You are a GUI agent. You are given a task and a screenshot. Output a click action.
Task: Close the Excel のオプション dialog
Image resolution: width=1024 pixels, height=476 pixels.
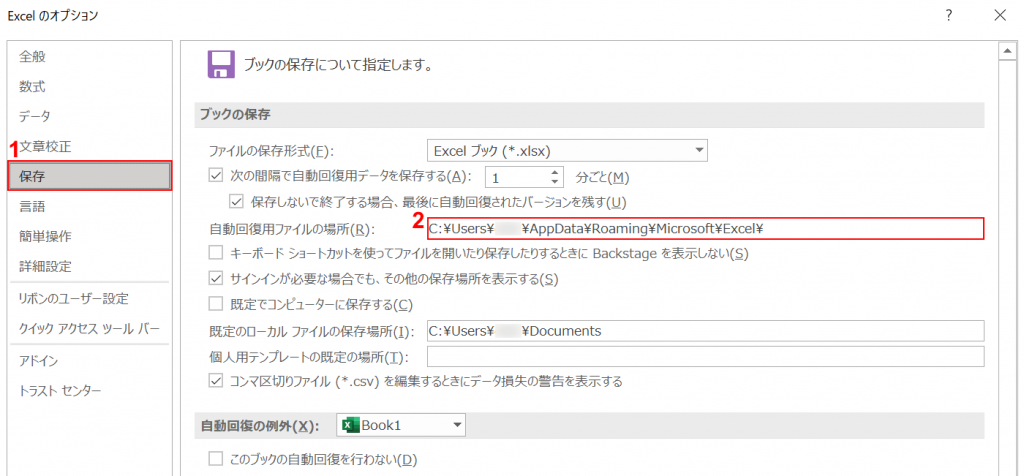coord(1000,15)
